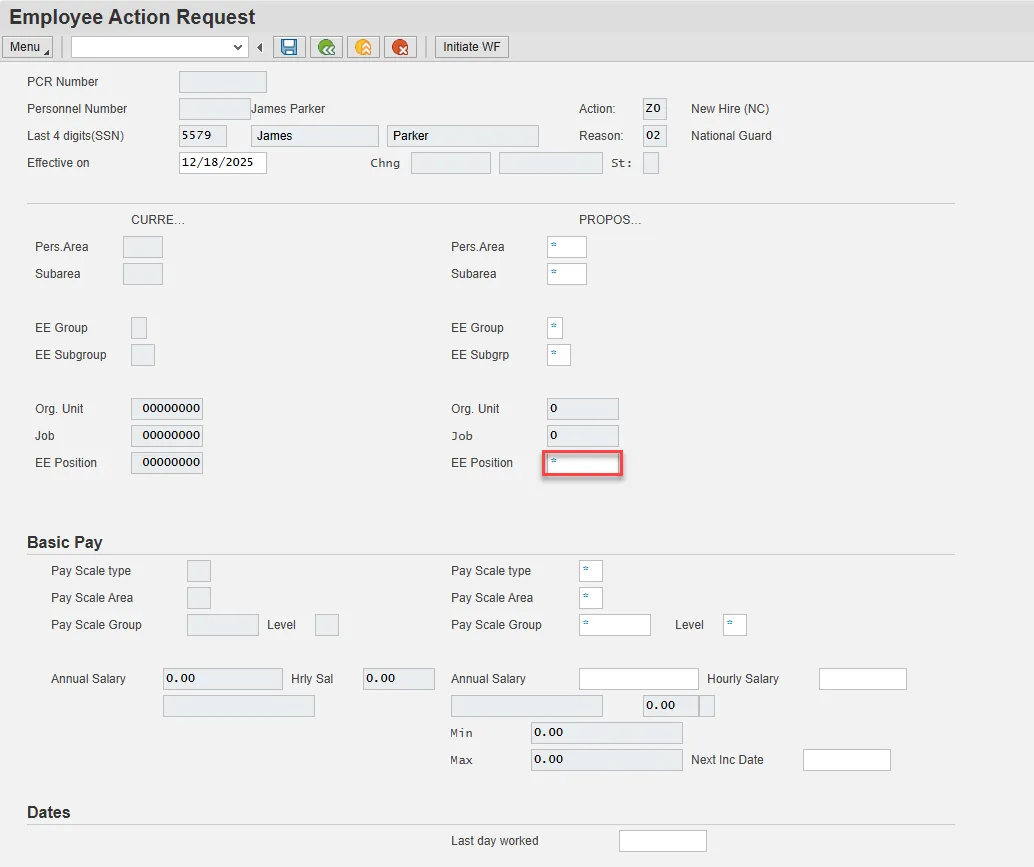Select the proposed Pay Scale Group field
1034x867 pixels.
615,625
